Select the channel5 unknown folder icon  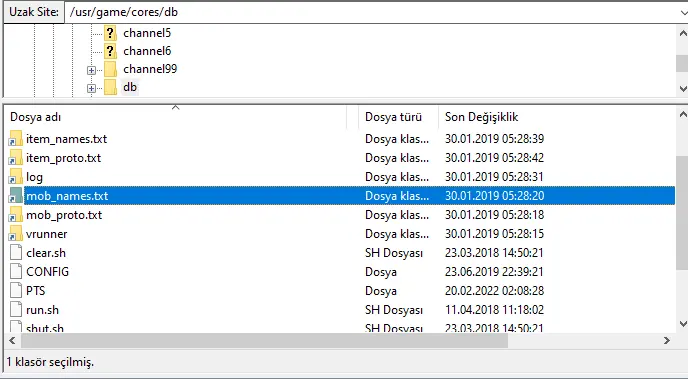(x=110, y=33)
